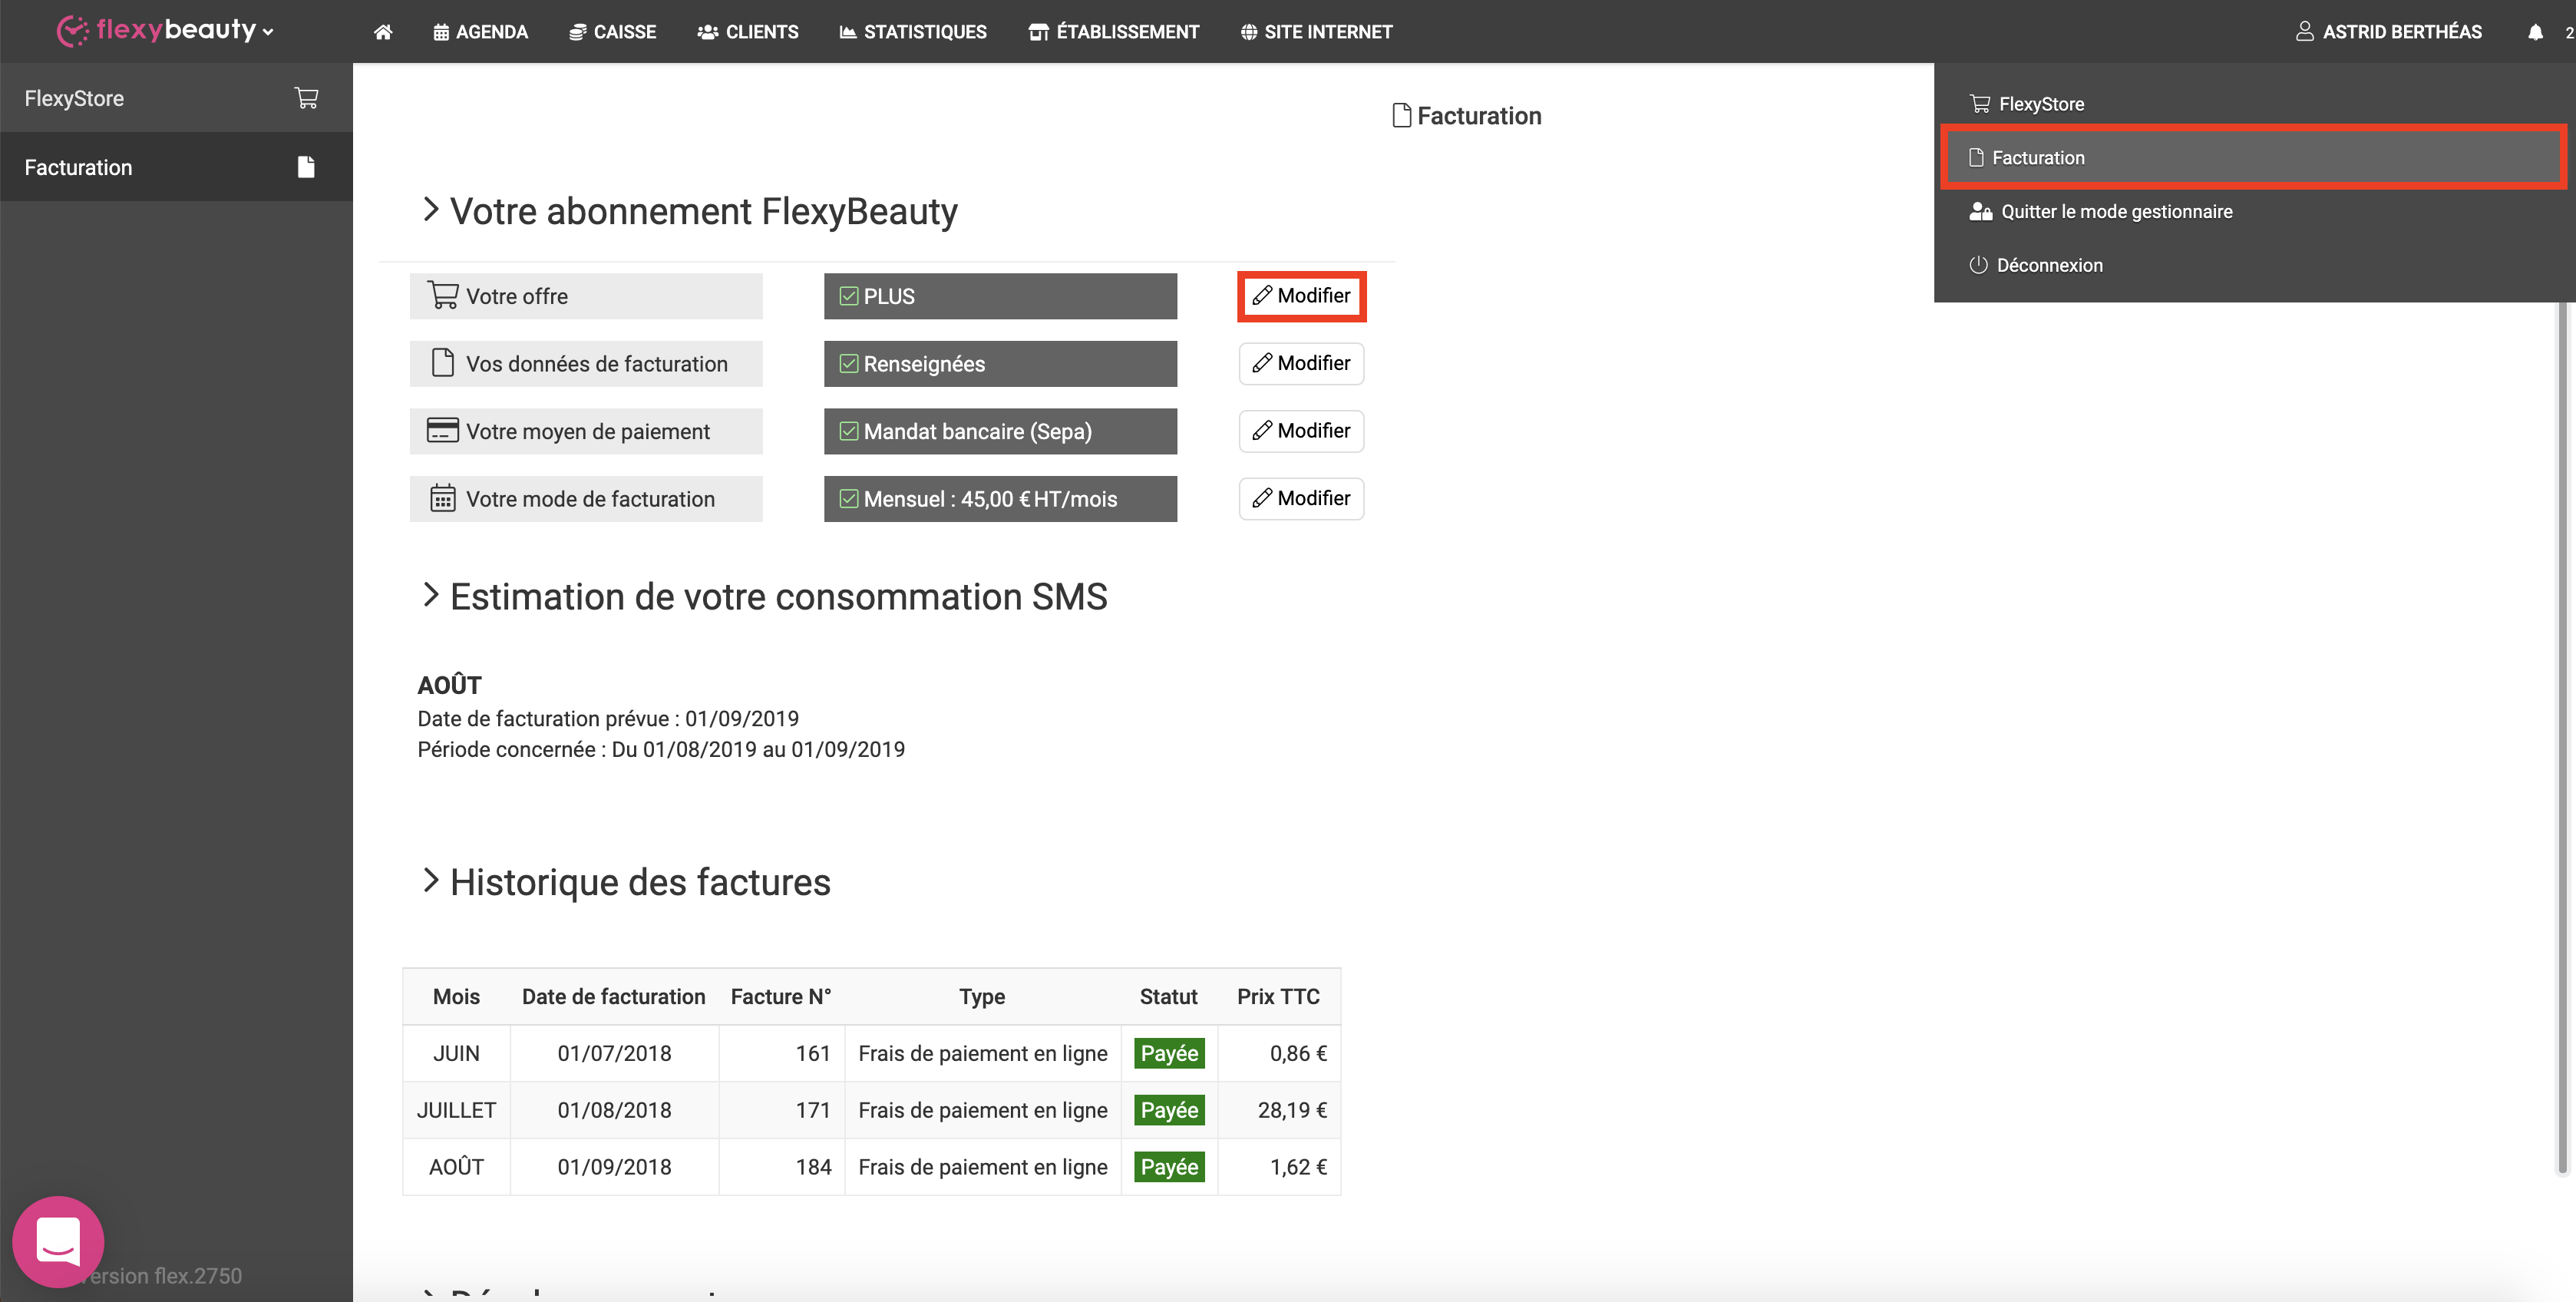Click the chart icon of Statistiques menu
This screenshot has height=1302, width=2576.
pyautogui.click(x=847, y=32)
